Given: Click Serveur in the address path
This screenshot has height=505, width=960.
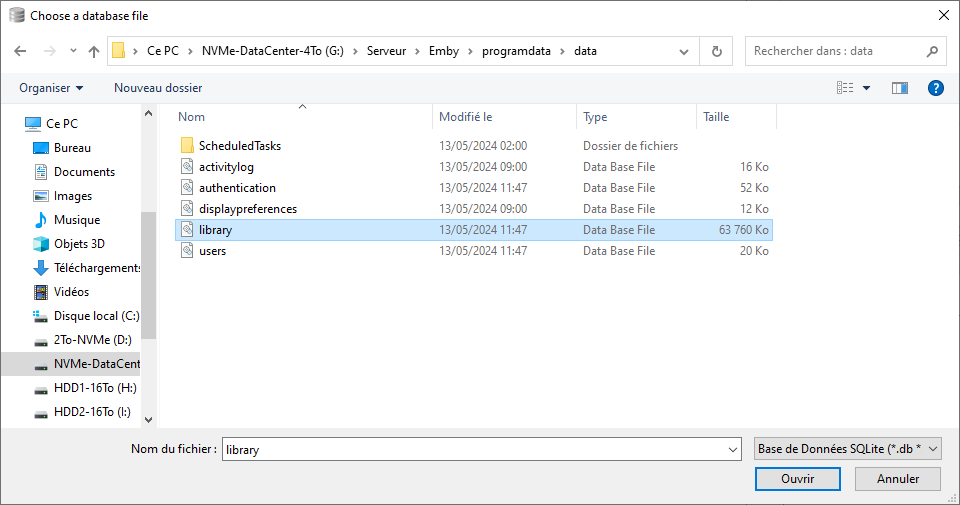Looking at the screenshot, I should point(386,51).
